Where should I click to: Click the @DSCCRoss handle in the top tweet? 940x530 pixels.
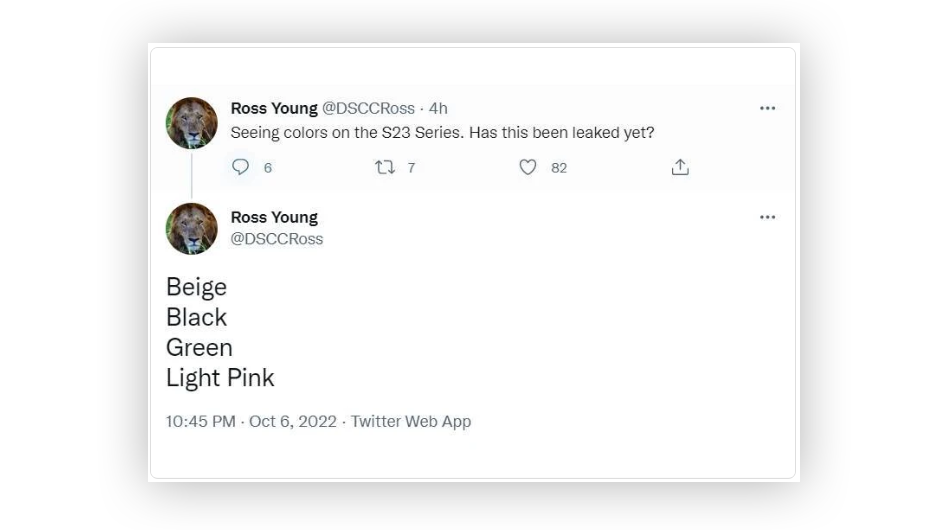click(368, 108)
